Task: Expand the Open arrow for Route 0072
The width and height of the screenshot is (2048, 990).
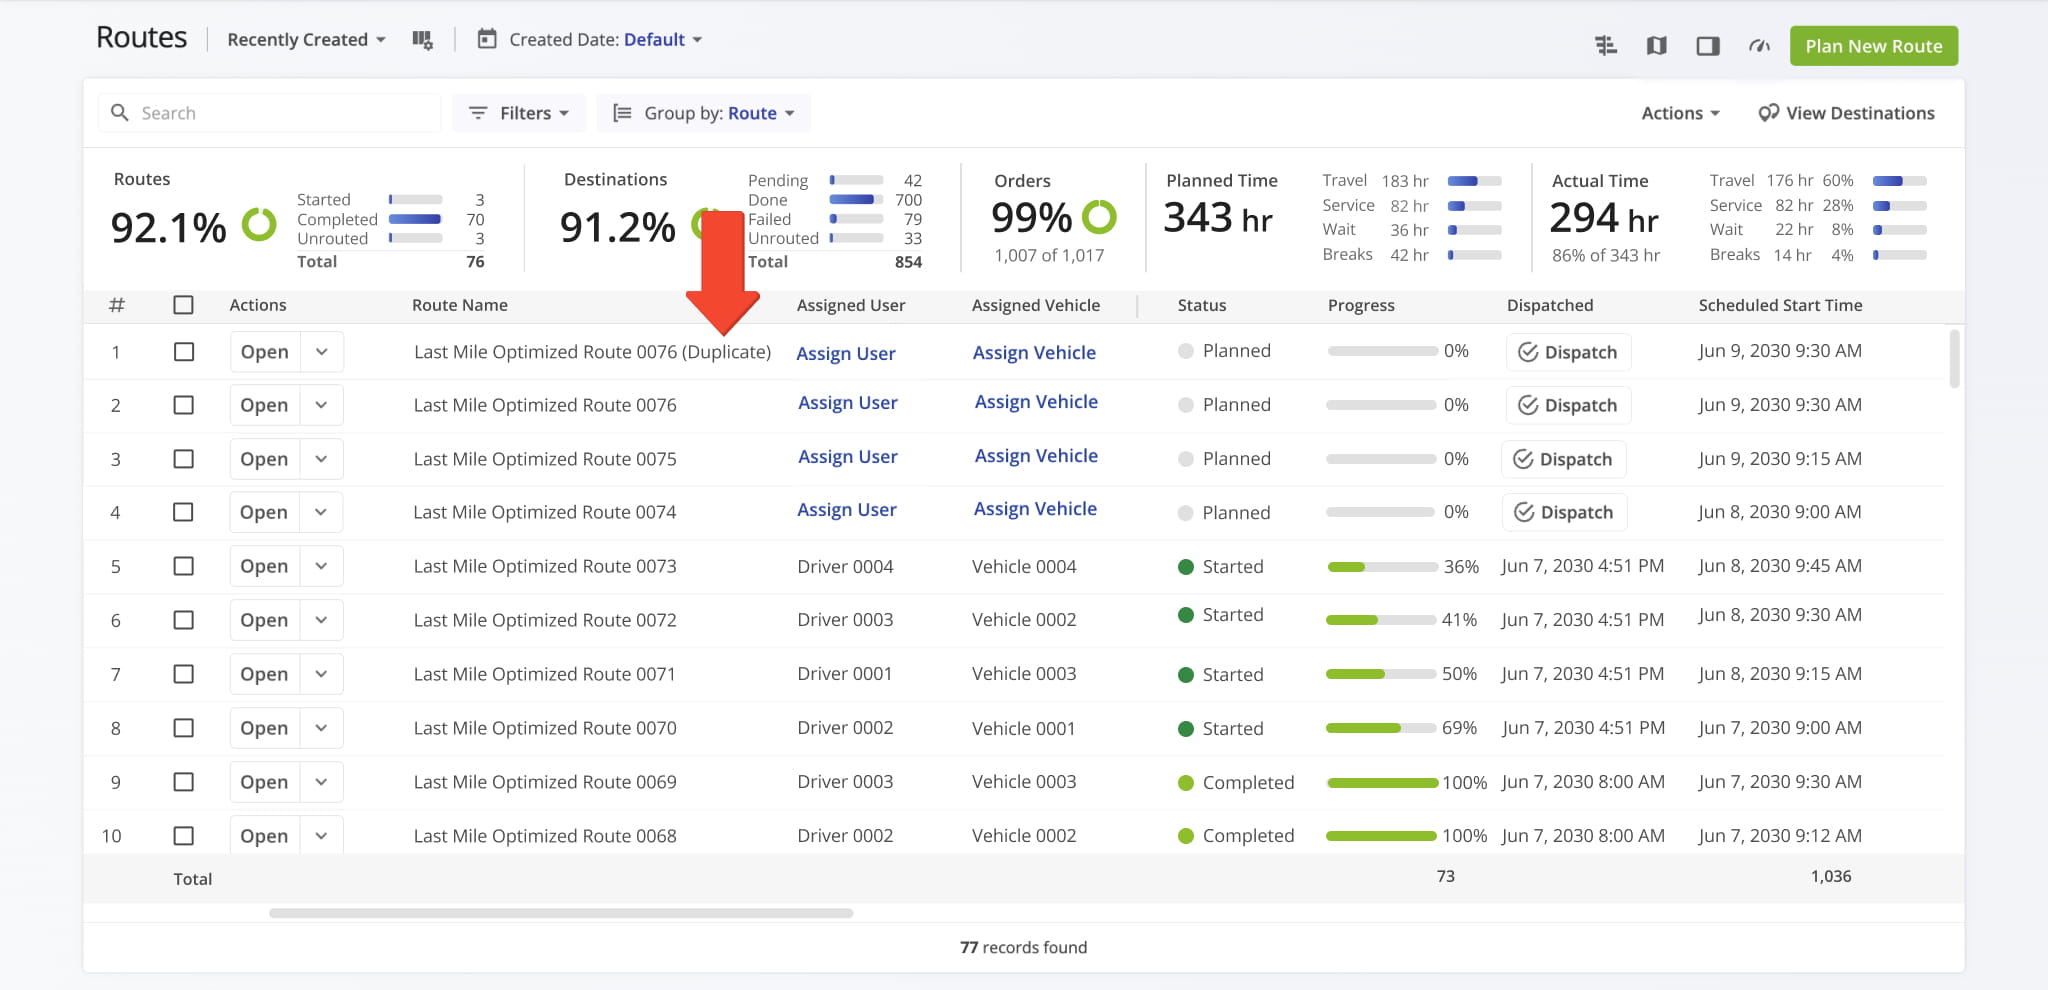Action: [321, 620]
